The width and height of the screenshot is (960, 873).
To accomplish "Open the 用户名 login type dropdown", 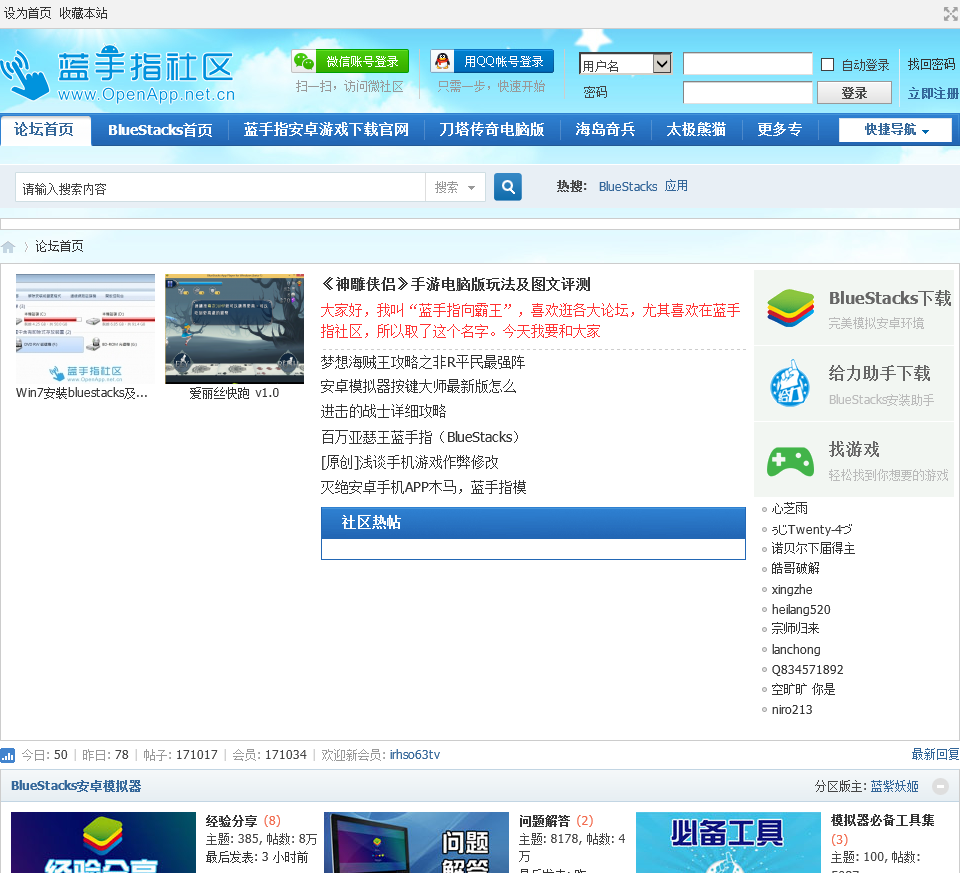I will [x=625, y=64].
